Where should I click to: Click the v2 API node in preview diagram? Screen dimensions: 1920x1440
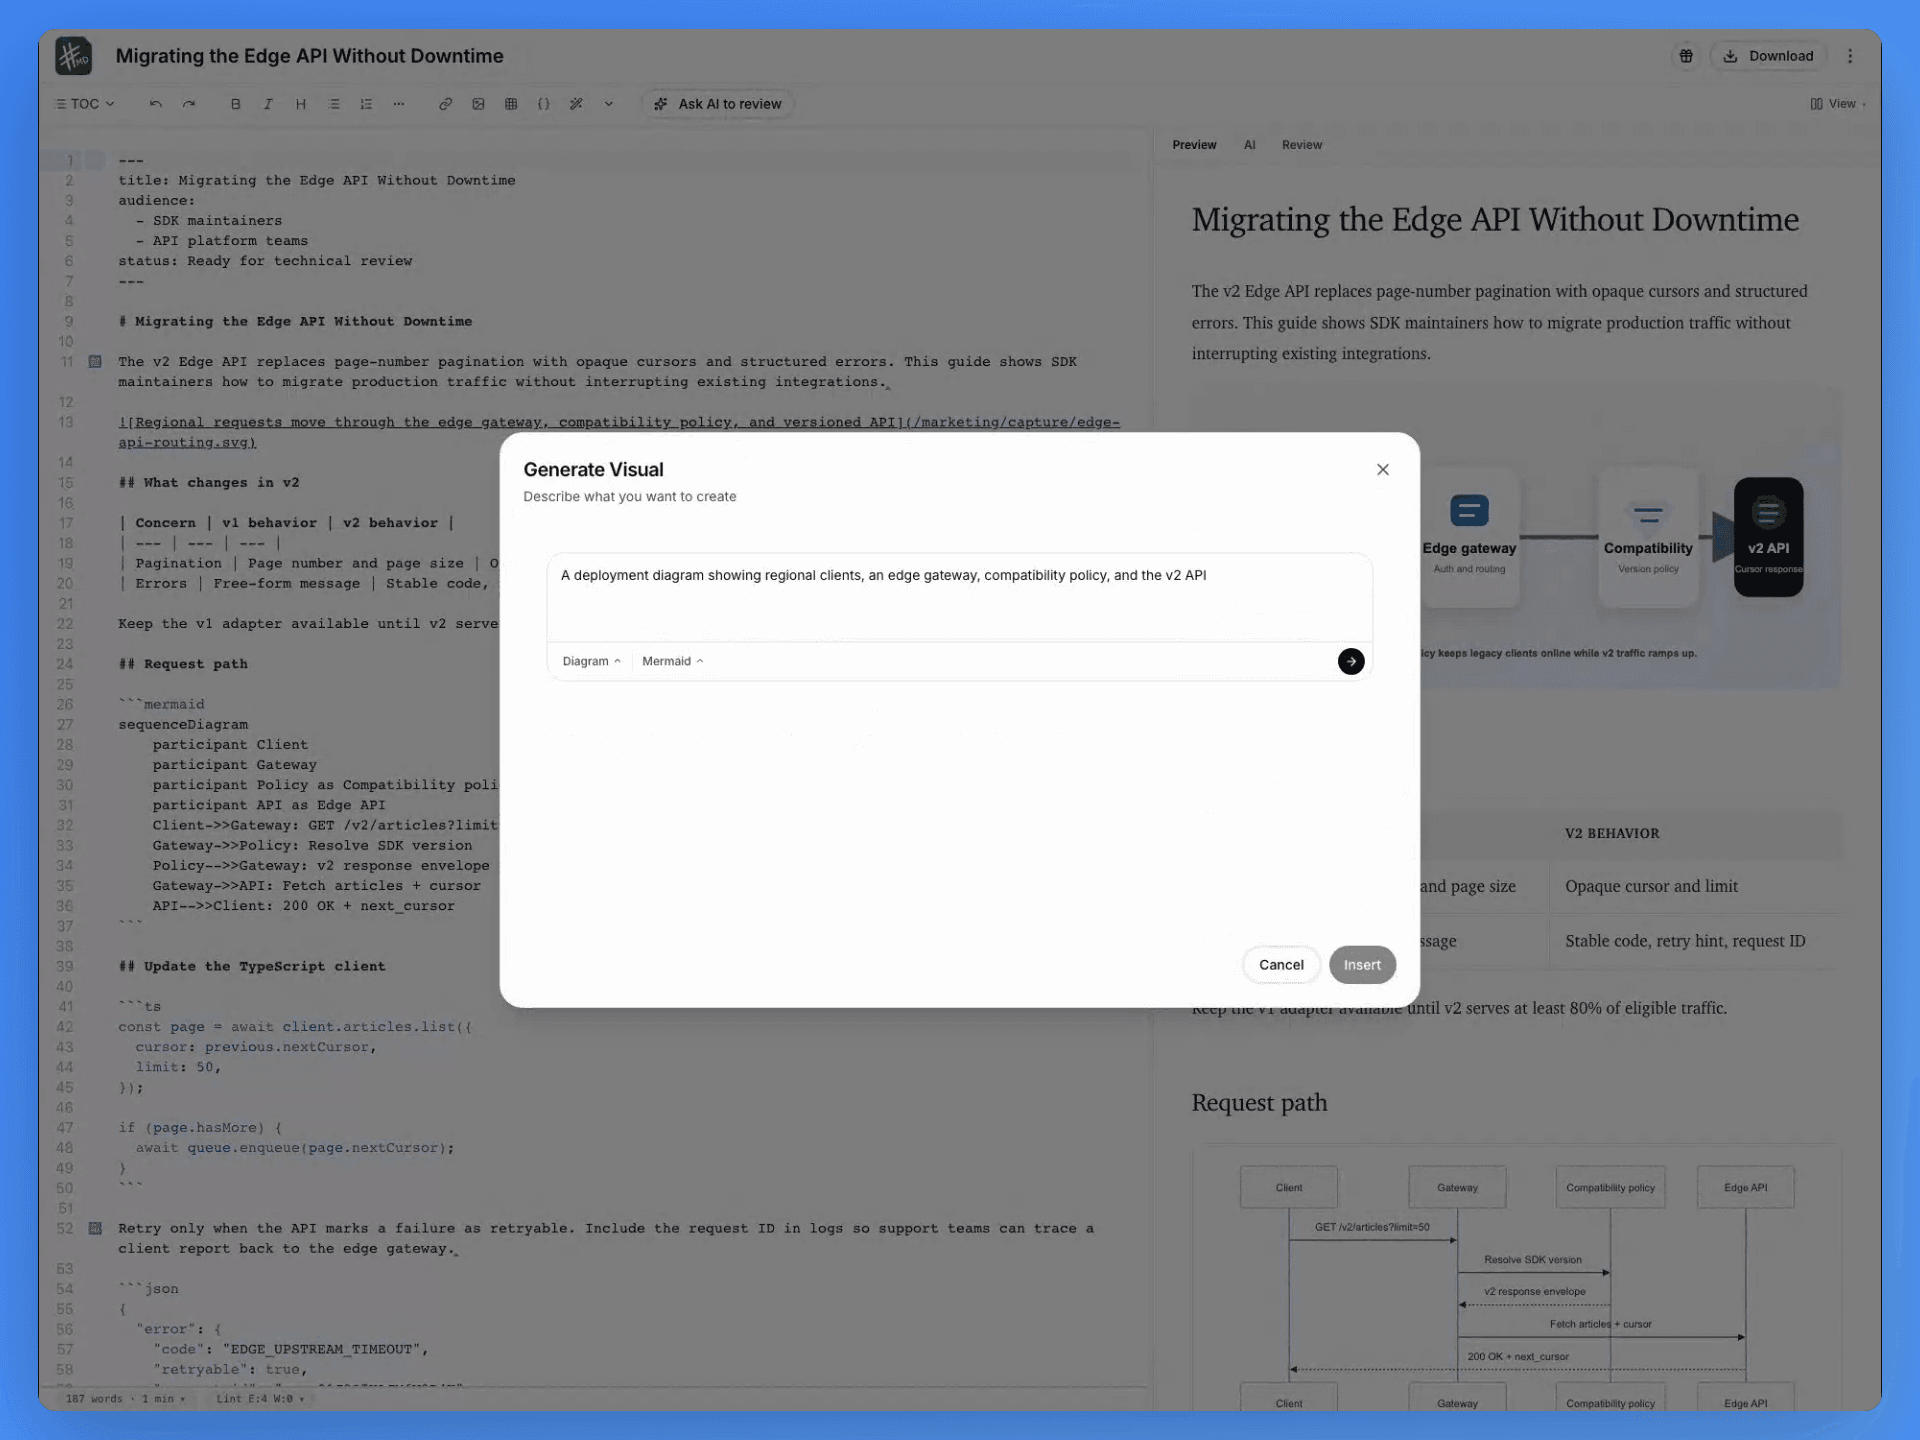click(x=1768, y=537)
